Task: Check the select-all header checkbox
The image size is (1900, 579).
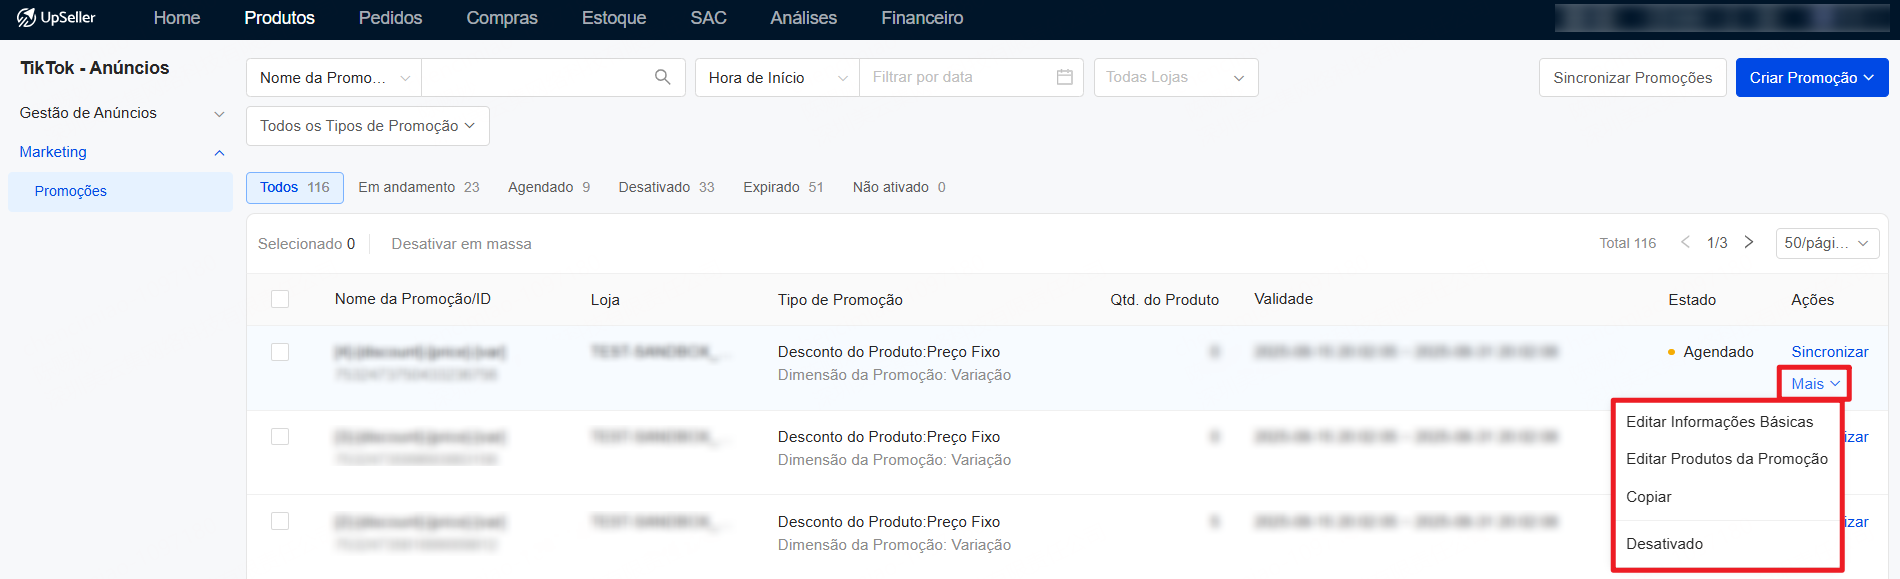Action: click(x=280, y=299)
